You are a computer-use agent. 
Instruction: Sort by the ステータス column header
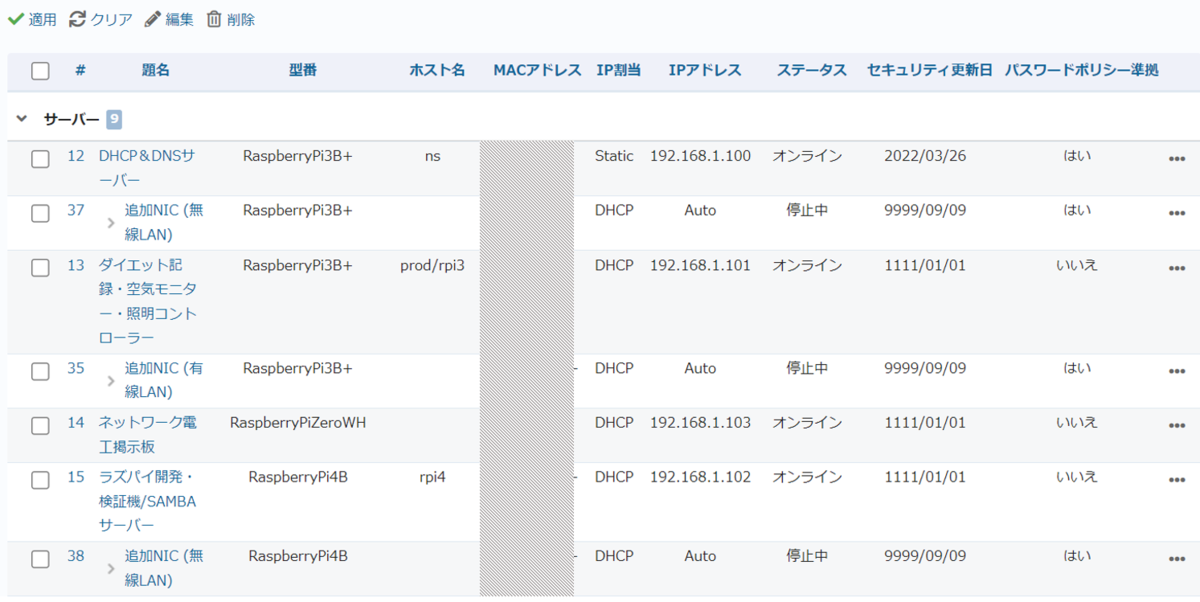[812, 70]
